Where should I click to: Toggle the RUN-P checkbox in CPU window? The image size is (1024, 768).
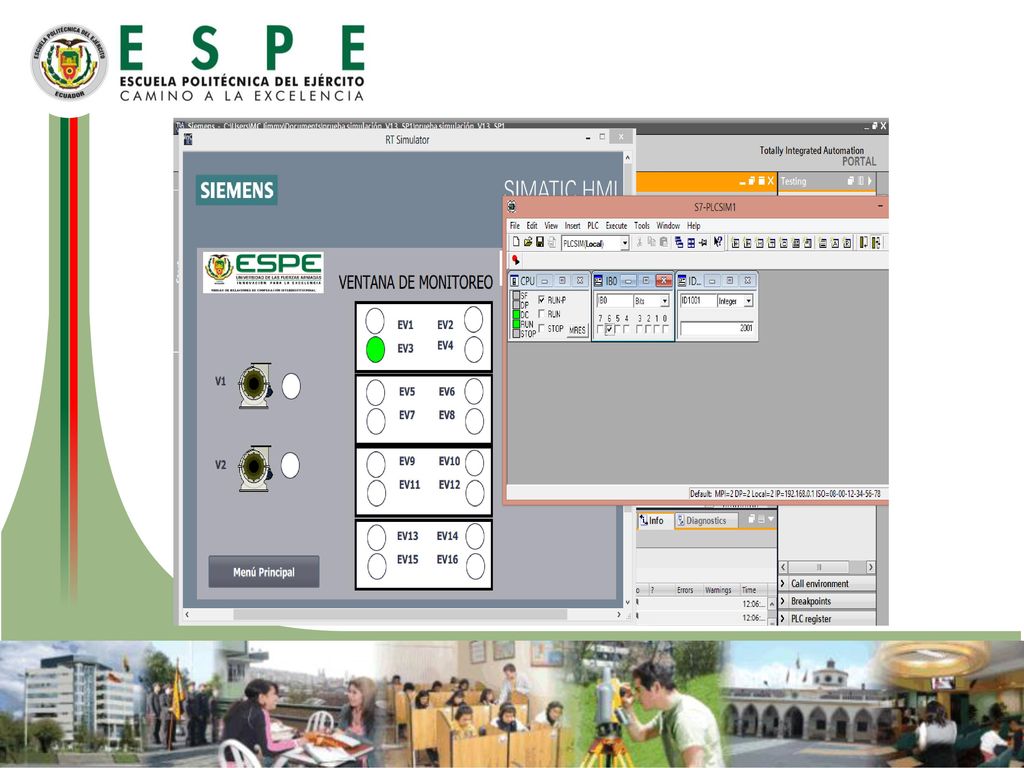coord(541,300)
